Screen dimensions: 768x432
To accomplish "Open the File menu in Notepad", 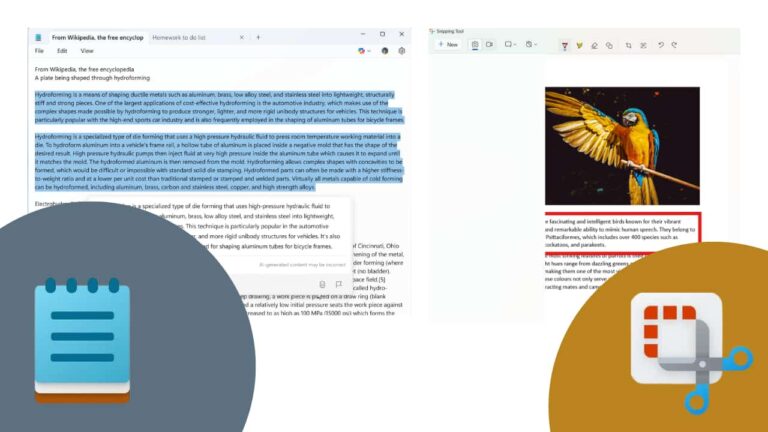I will pos(39,51).
